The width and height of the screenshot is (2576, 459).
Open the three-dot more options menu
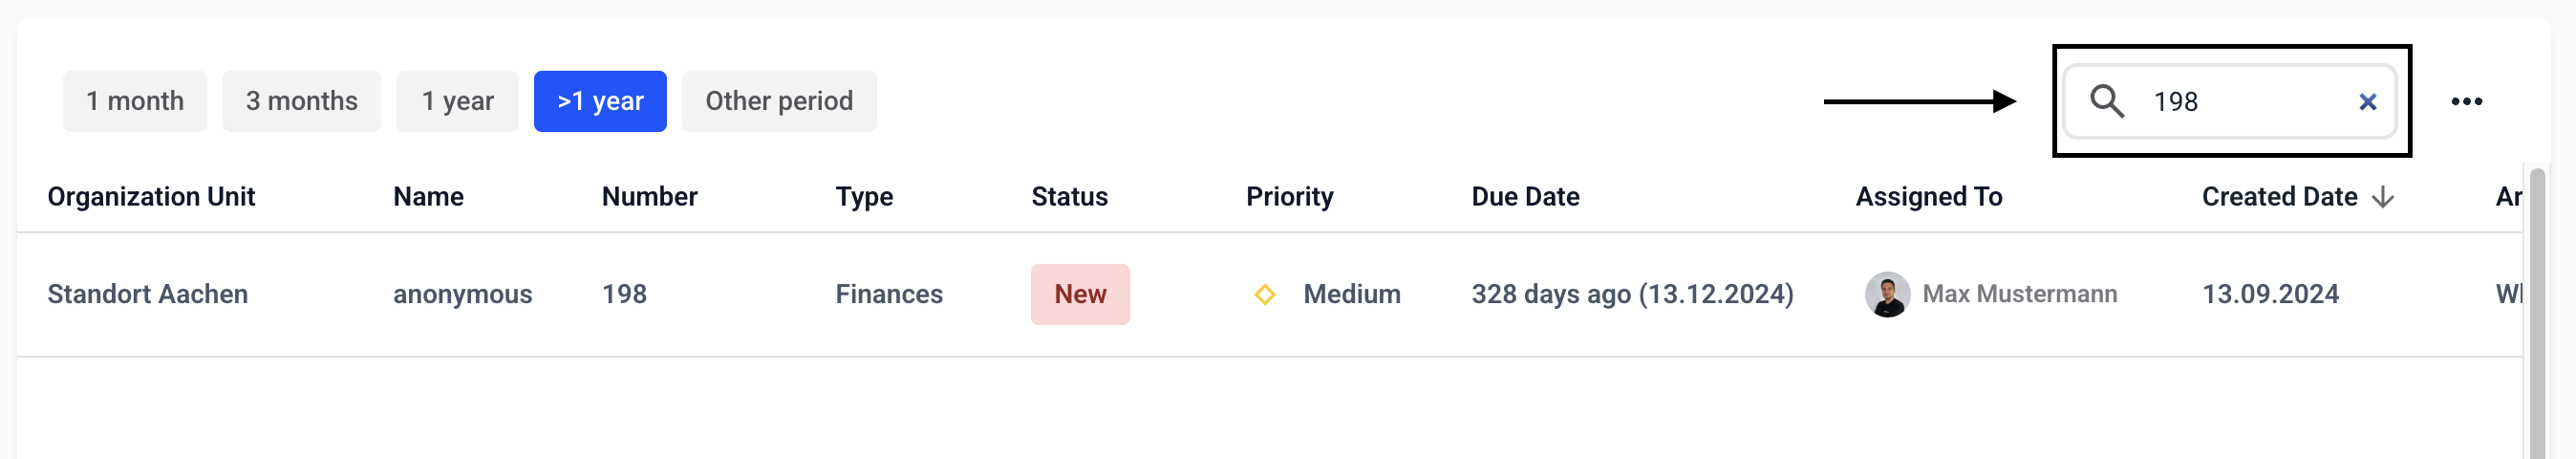pos(2466,101)
